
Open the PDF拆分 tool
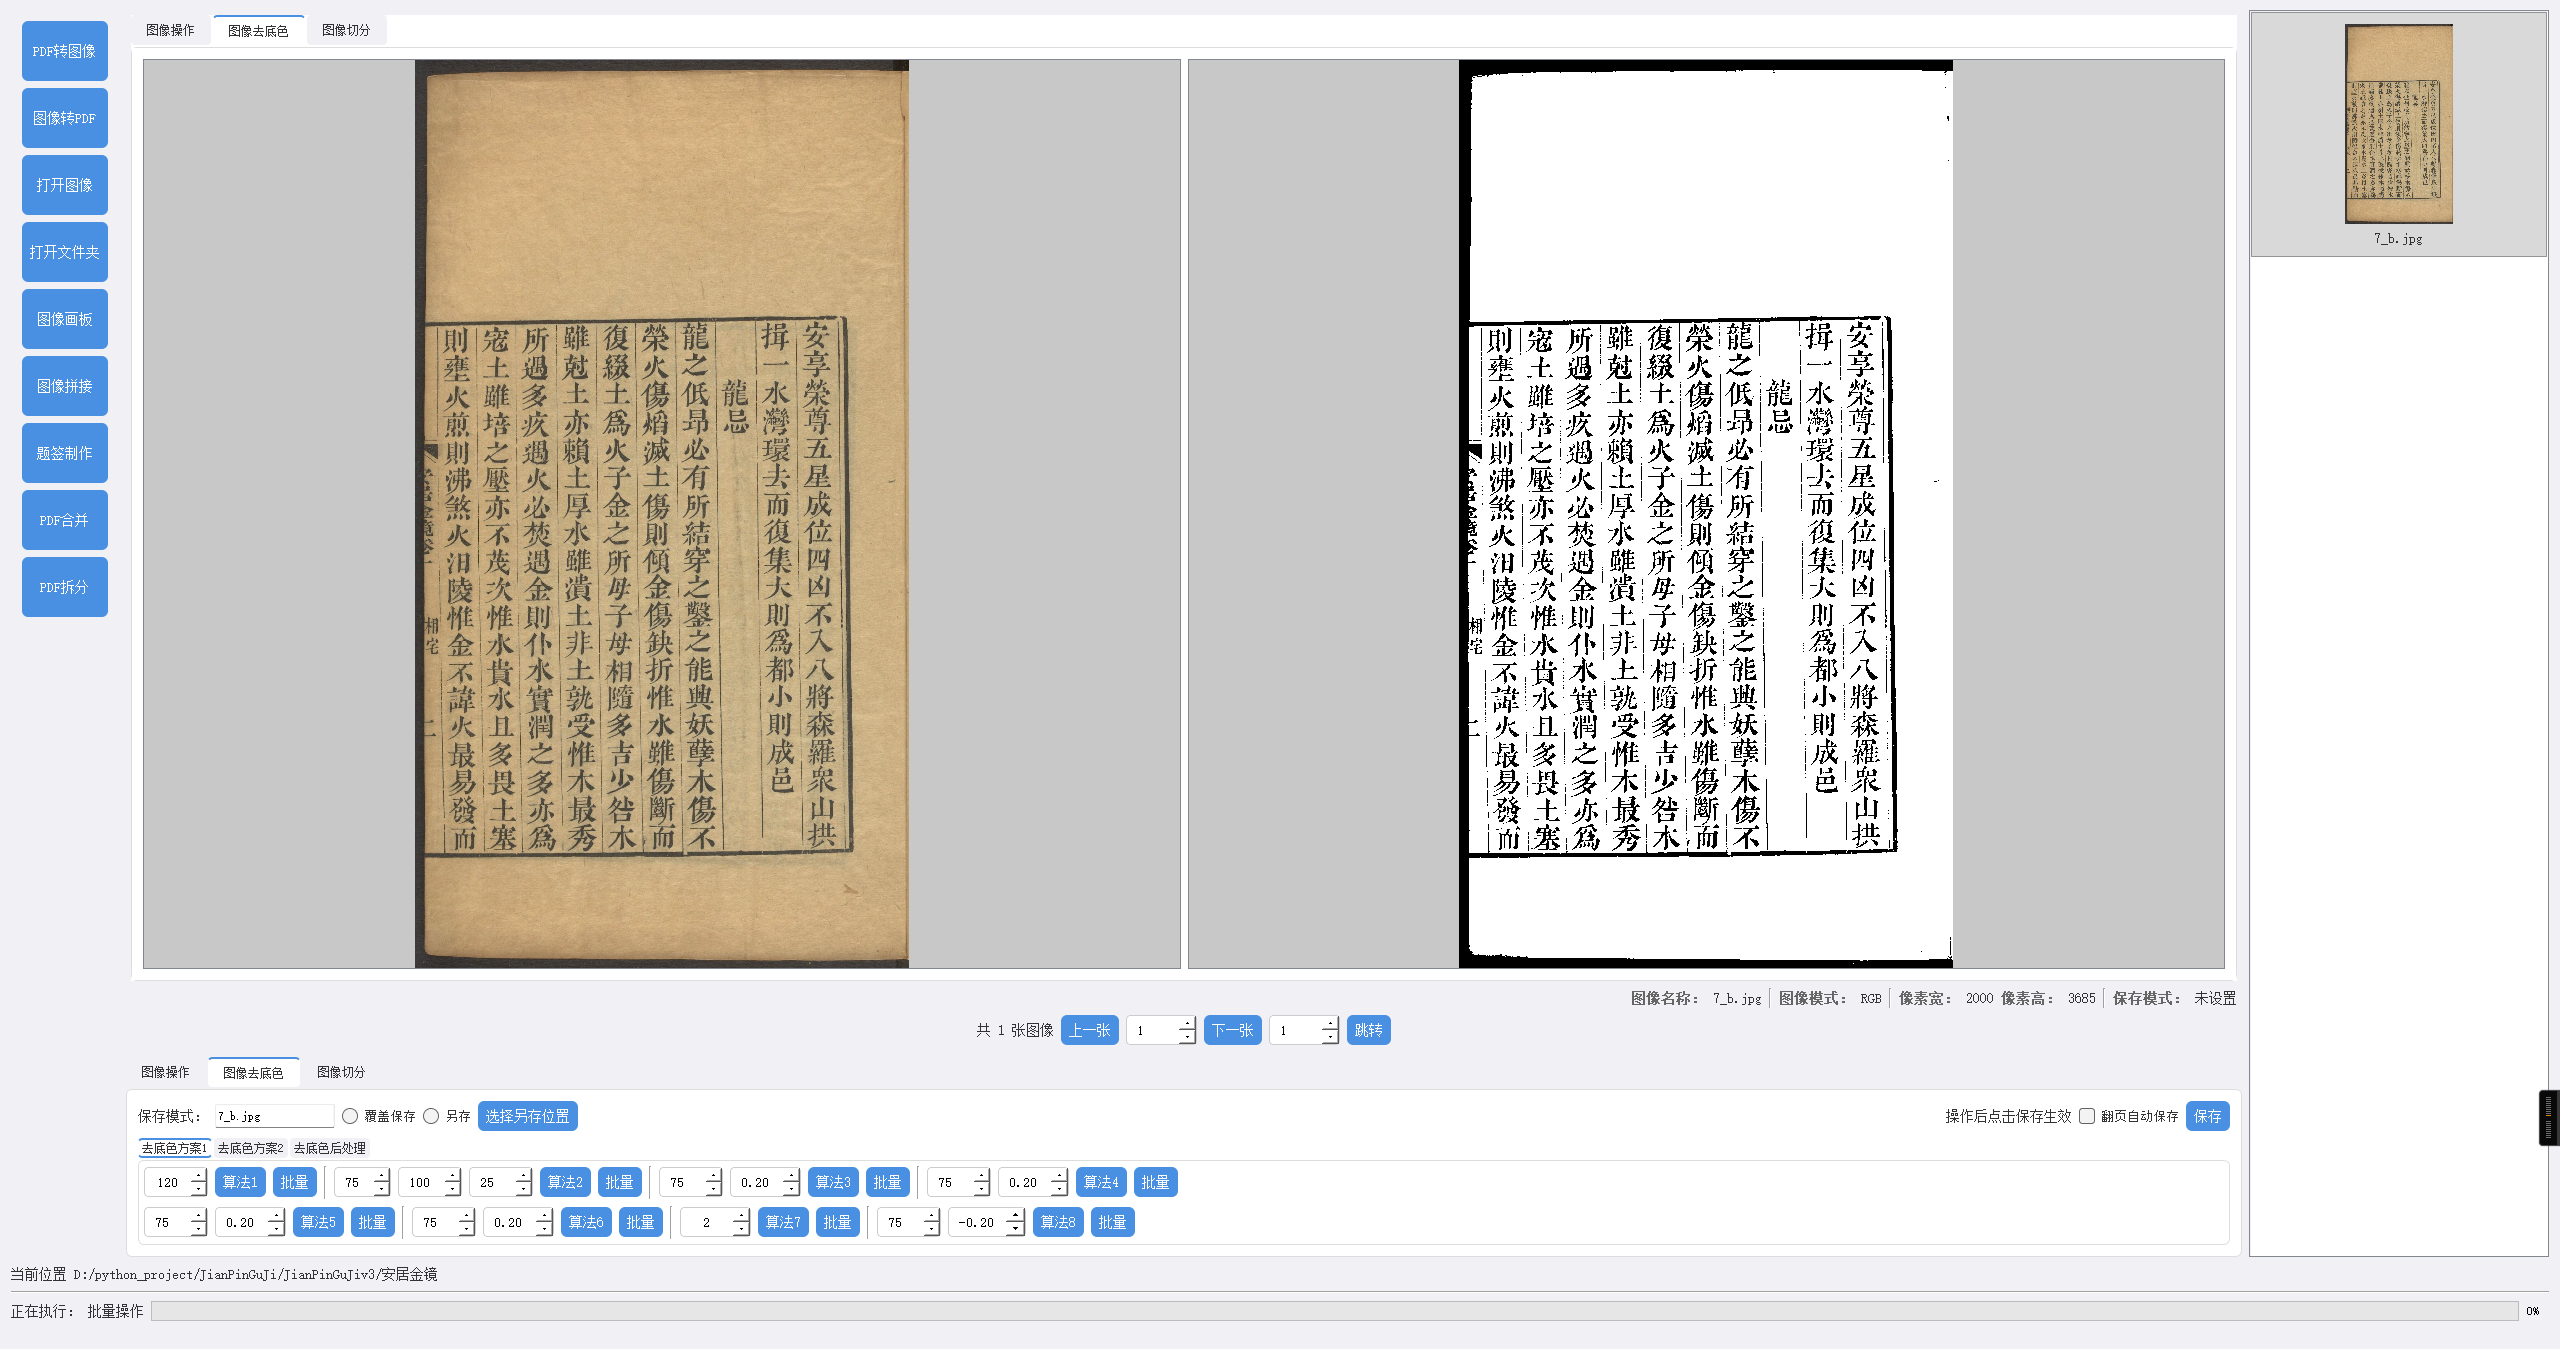tap(64, 587)
